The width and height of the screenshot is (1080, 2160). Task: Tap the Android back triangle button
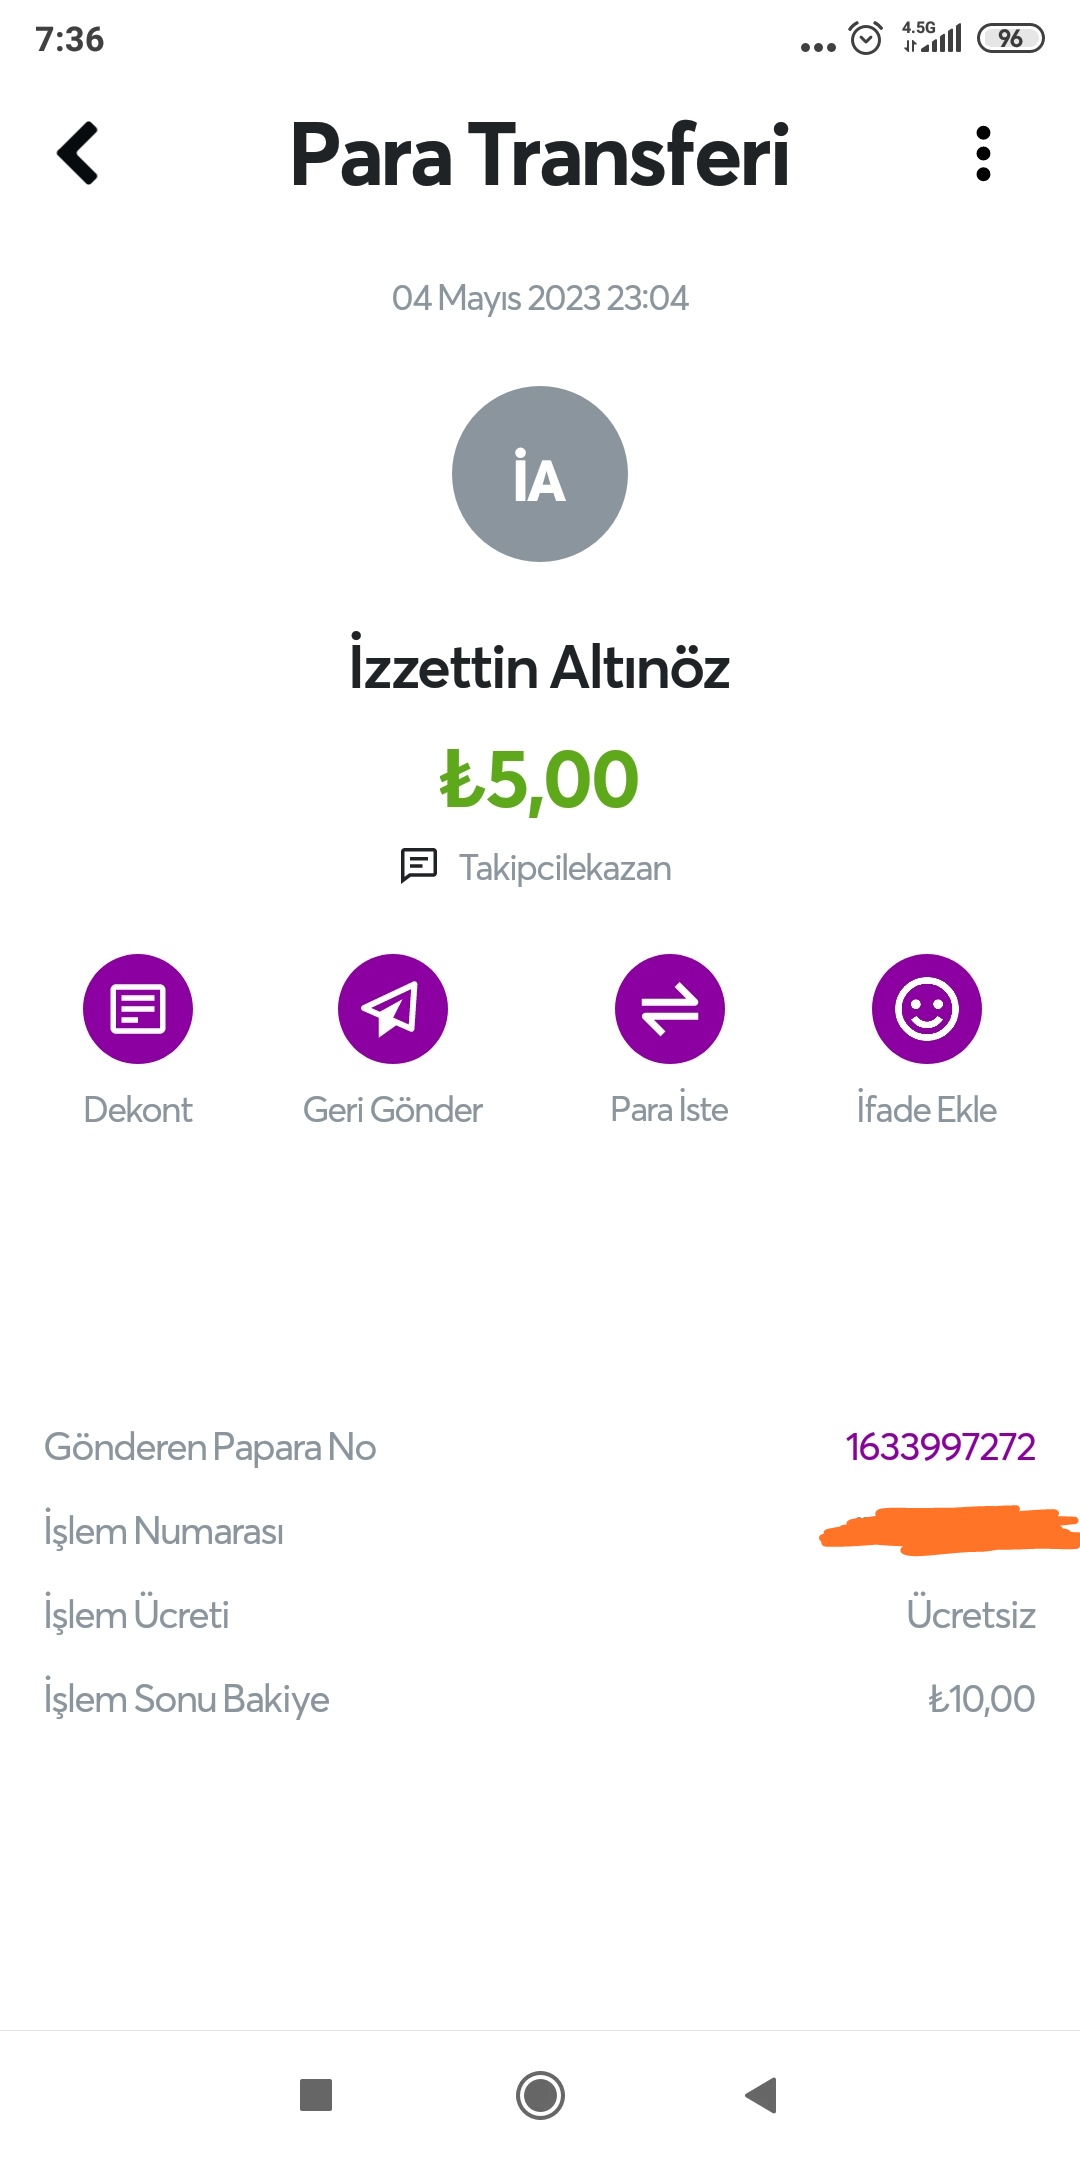coord(762,2095)
